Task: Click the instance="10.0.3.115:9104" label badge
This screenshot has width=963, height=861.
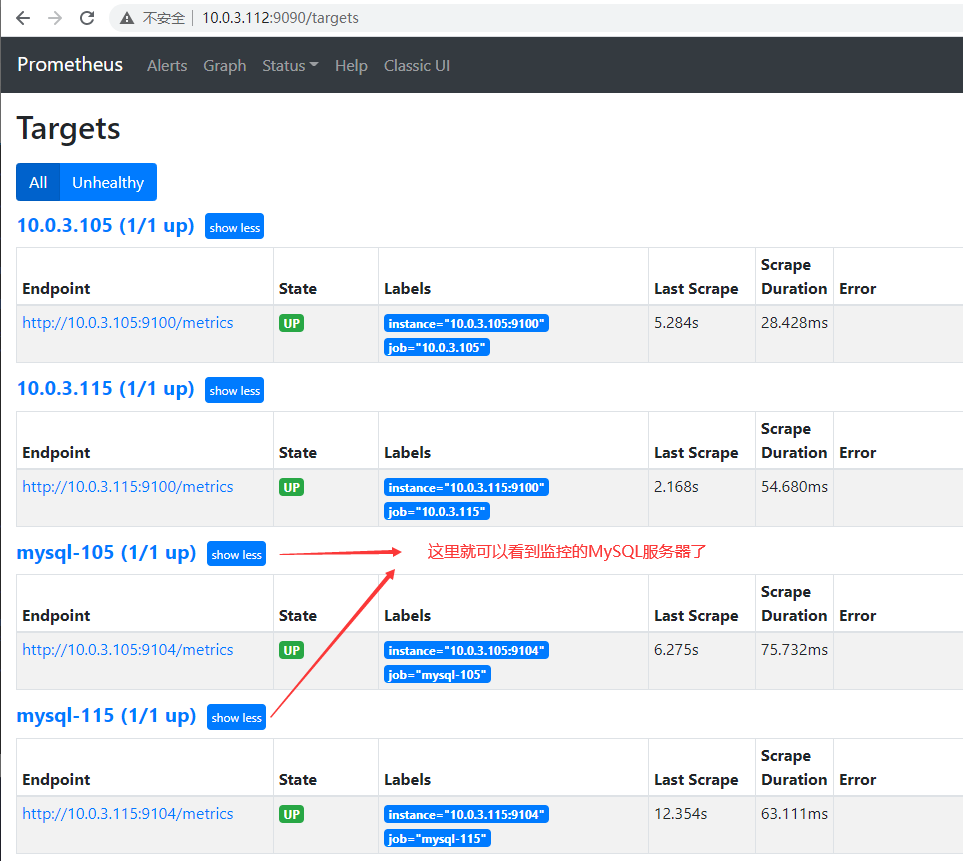Action: pos(466,813)
